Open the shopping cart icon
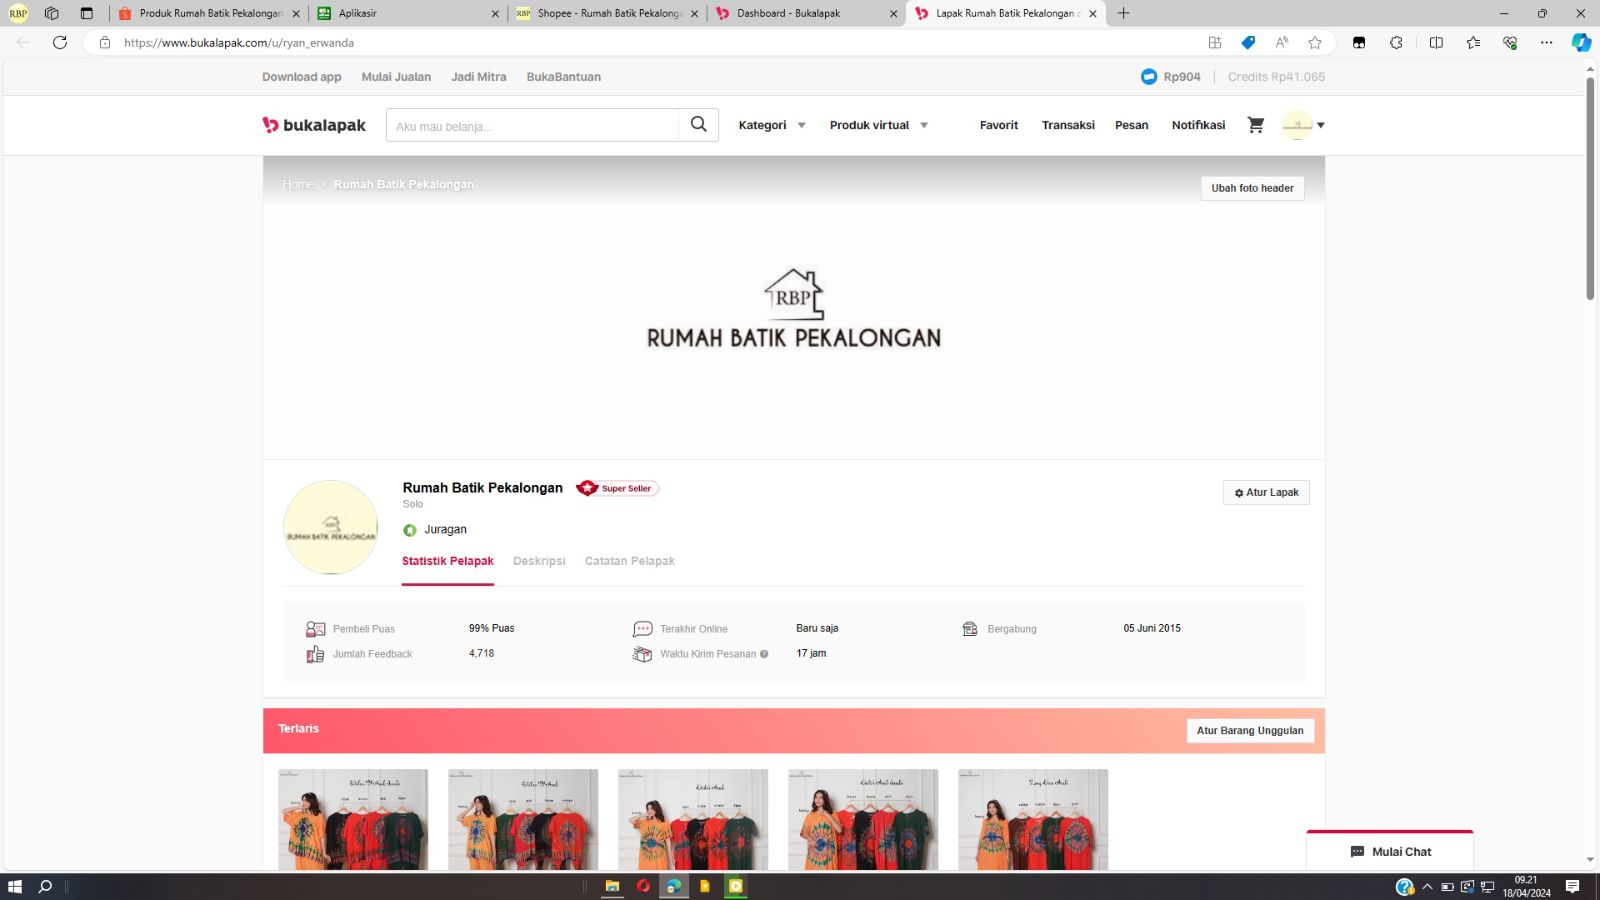Image resolution: width=1600 pixels, height=900 pixels. pyautogui.click(x=1256, y=125)
